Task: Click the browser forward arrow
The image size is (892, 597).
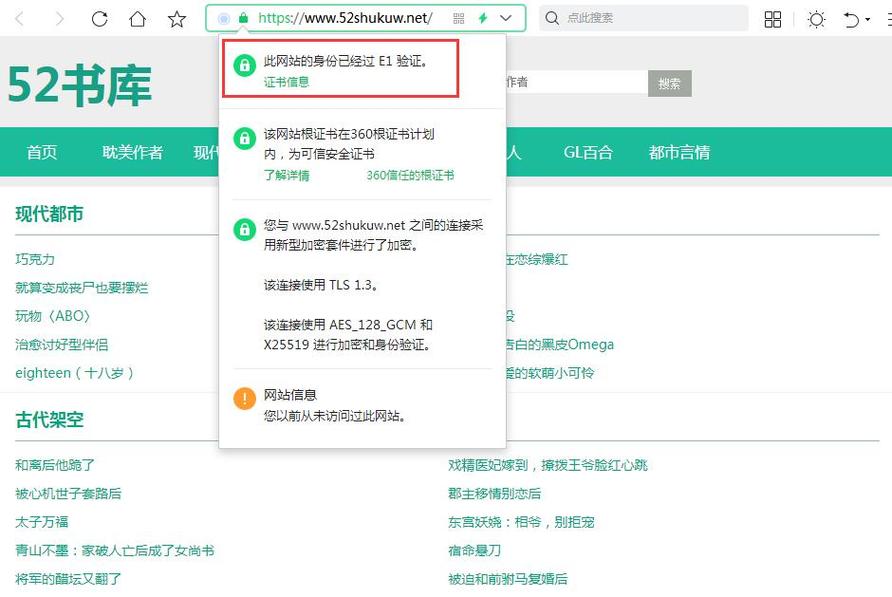Action: click(x=59, y=19)
